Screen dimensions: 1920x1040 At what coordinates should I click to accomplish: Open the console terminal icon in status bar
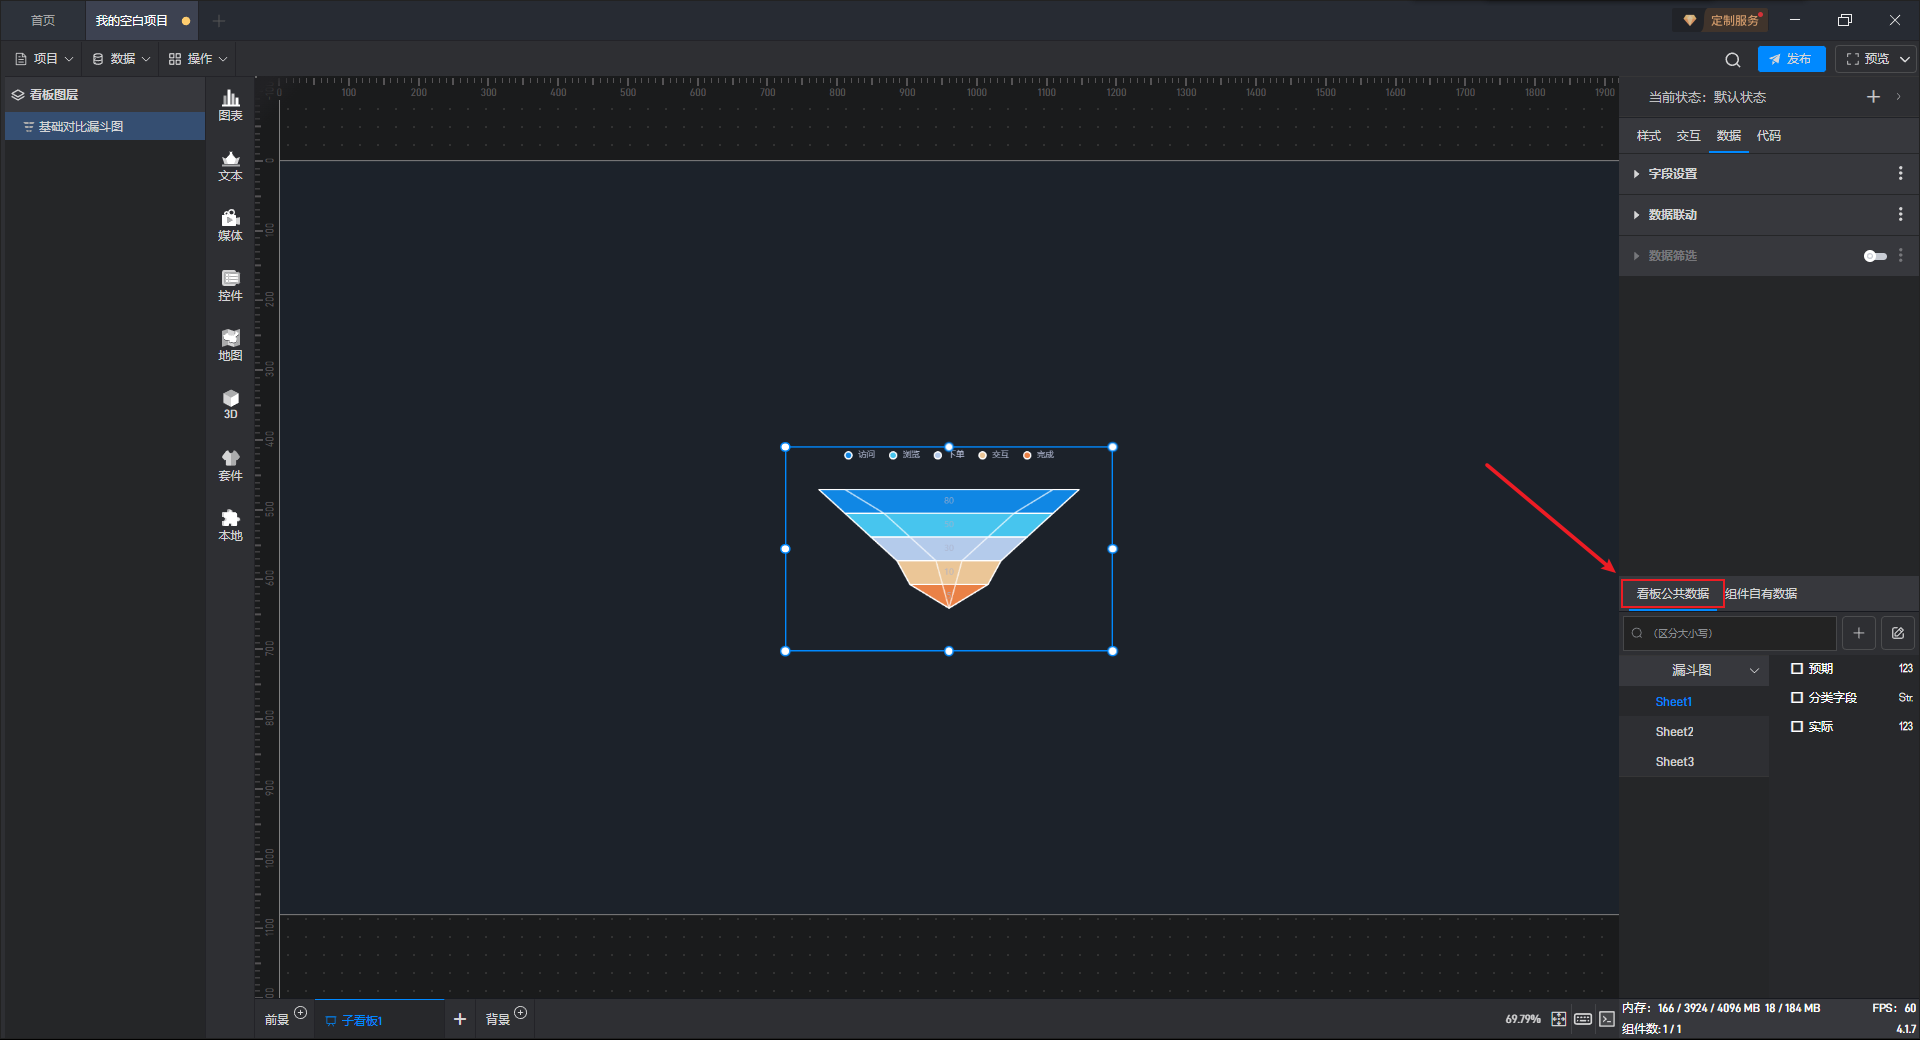coord(1607,1019)
